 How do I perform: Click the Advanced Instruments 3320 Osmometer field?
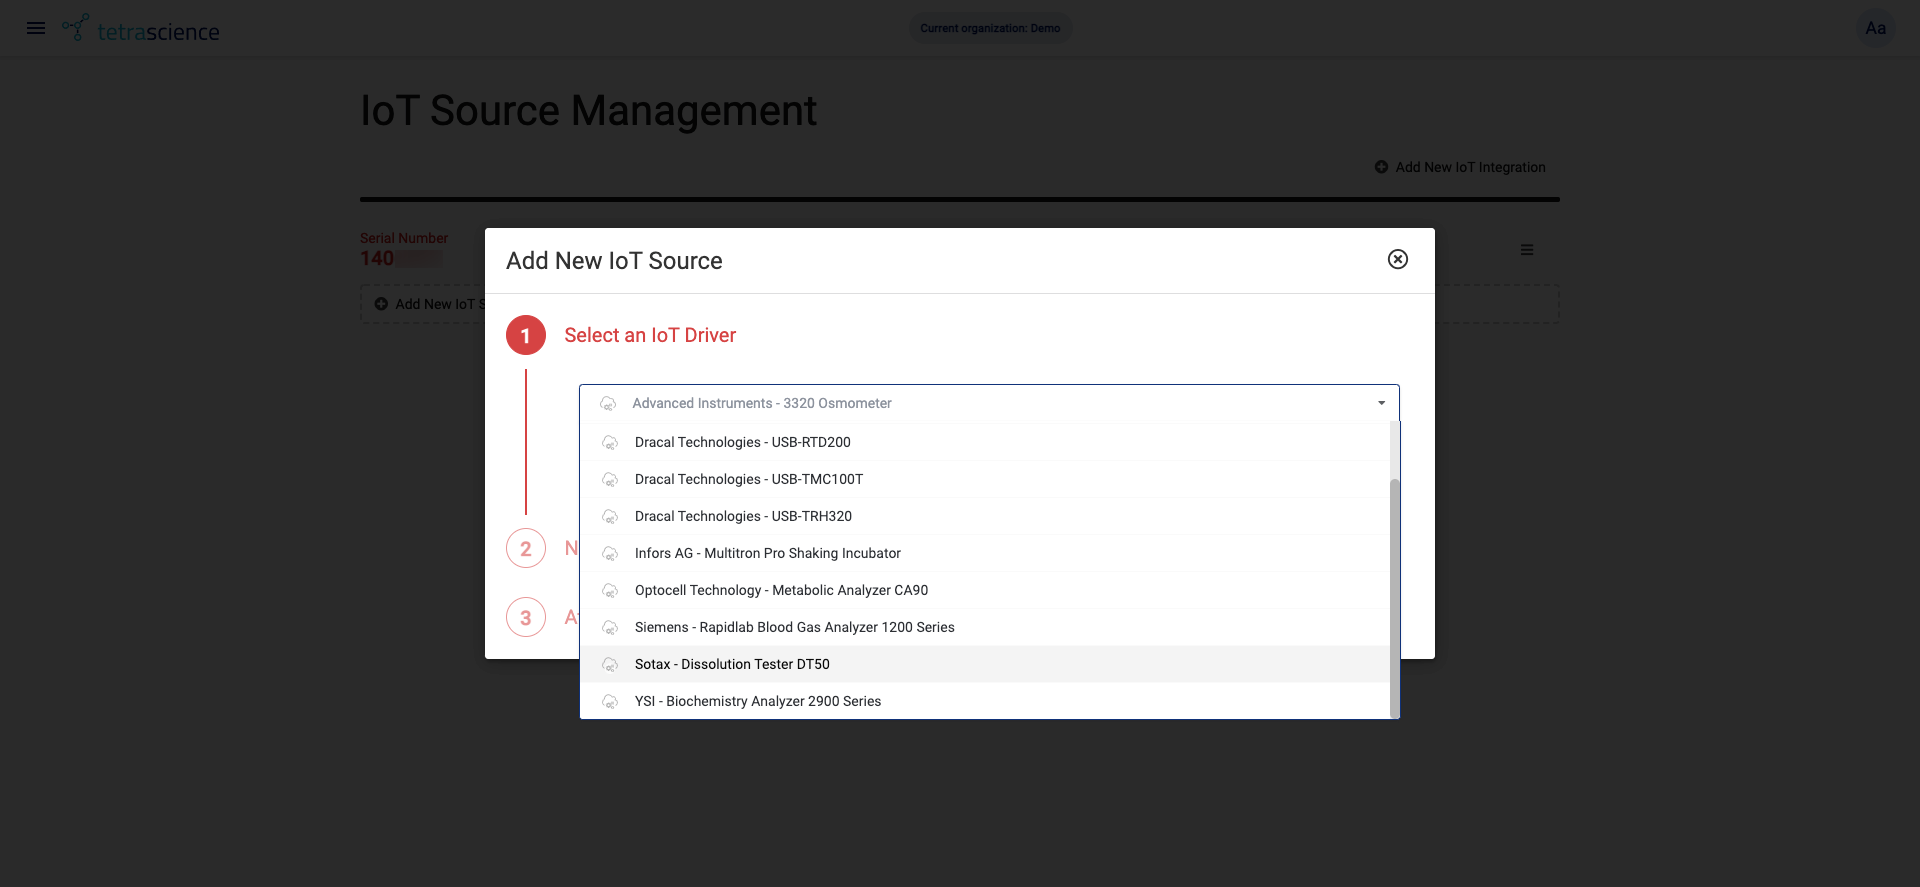(x=989, y=403)
